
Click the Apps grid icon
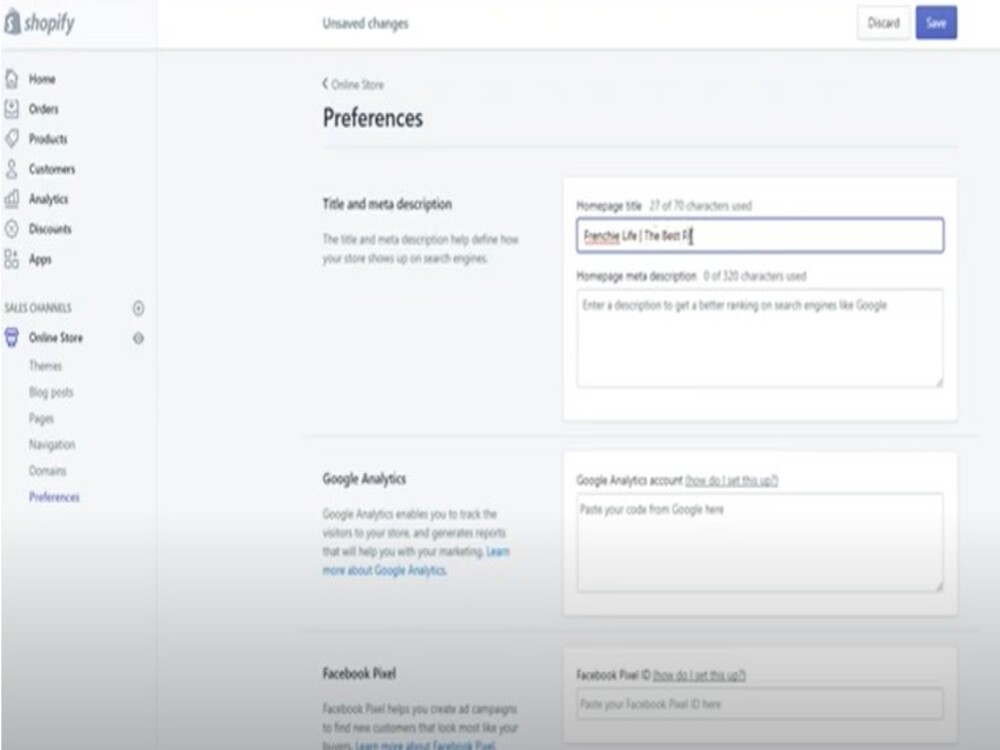coord(12,259)
